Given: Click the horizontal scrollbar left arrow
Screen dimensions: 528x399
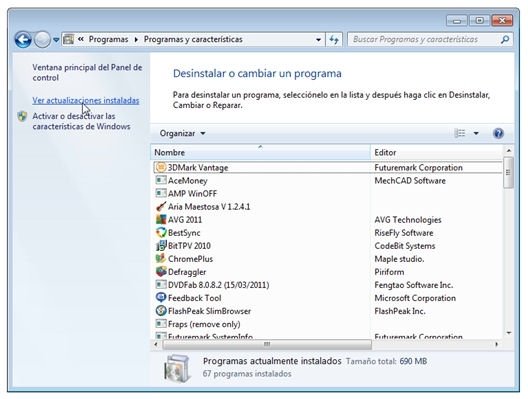Looking at the screenshot, I should point(156,344).
